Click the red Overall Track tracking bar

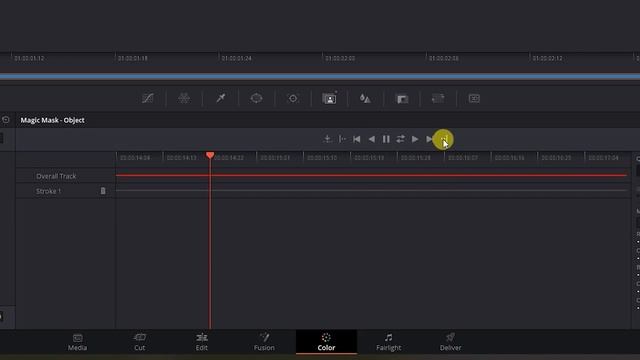click(x=371, y=176)
